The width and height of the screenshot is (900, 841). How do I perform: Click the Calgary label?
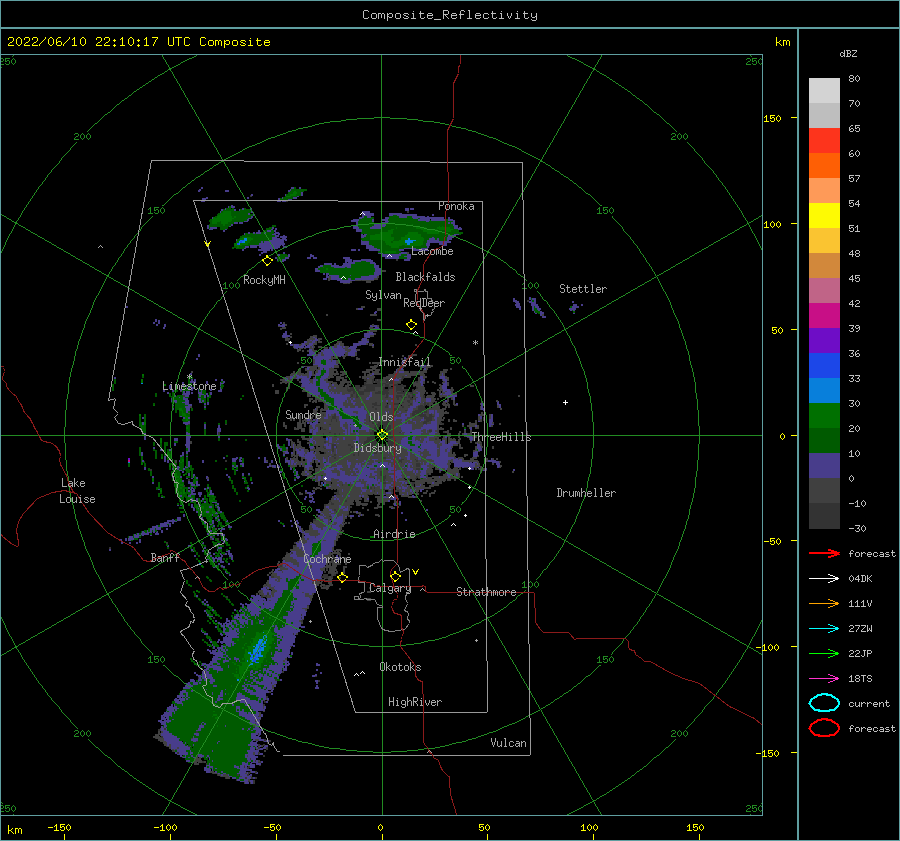(x=390, y=588)
